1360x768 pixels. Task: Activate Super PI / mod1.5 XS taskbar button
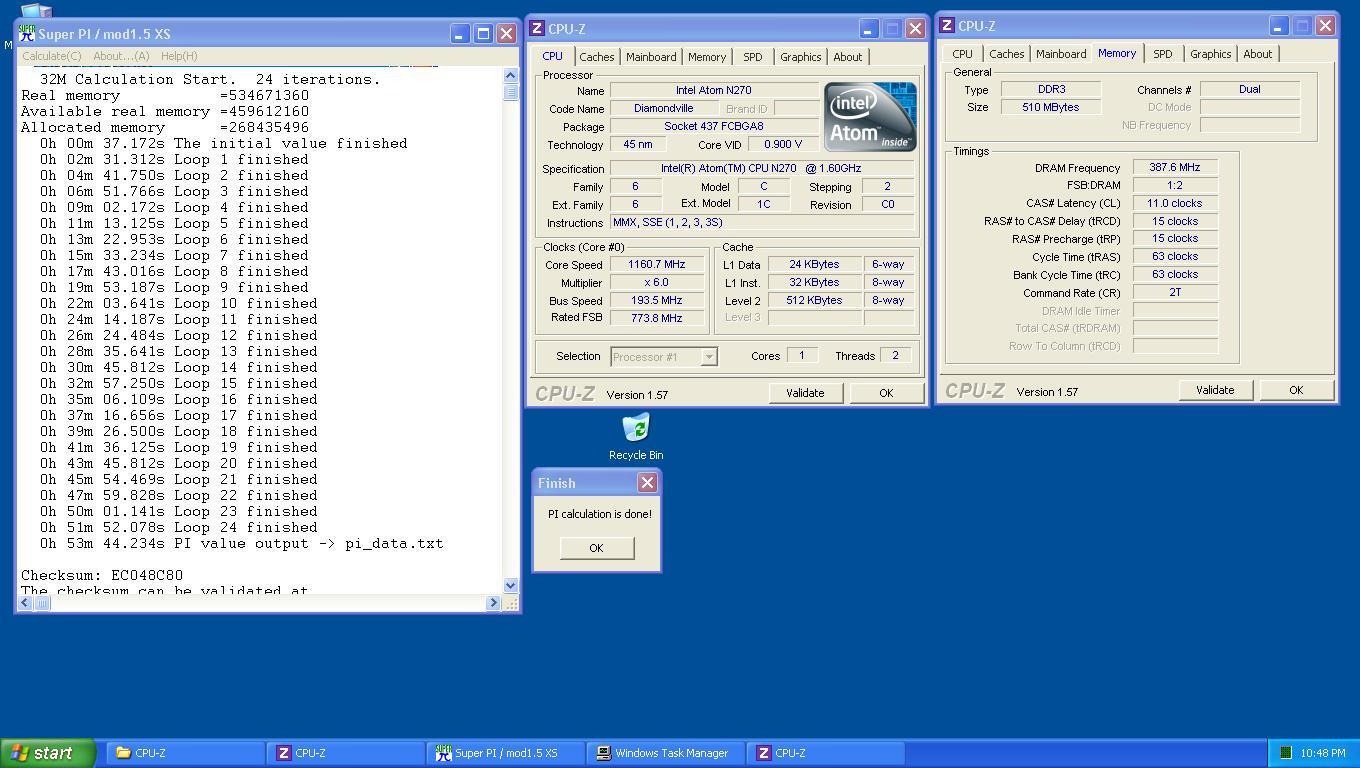(x=505, y=753)
